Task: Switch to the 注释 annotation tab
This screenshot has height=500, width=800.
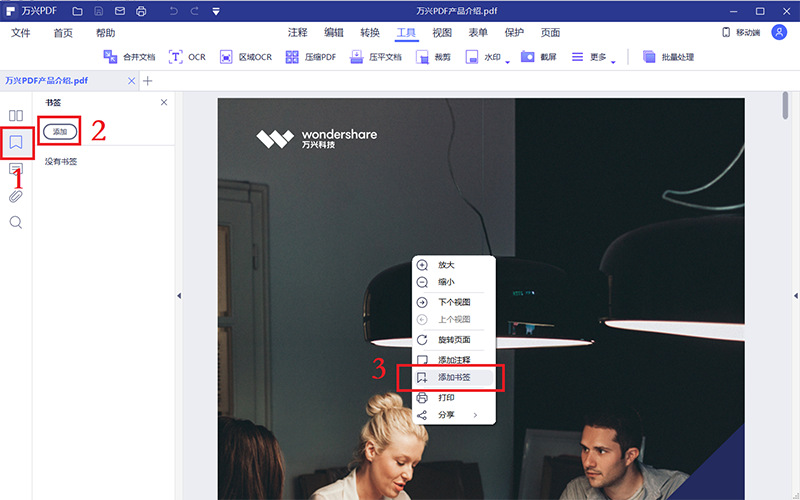Action: [297, 33]
